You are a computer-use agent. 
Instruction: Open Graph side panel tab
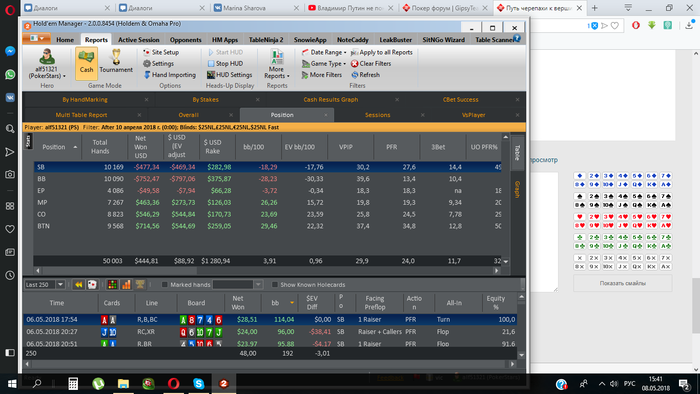[x=518, y=189]
